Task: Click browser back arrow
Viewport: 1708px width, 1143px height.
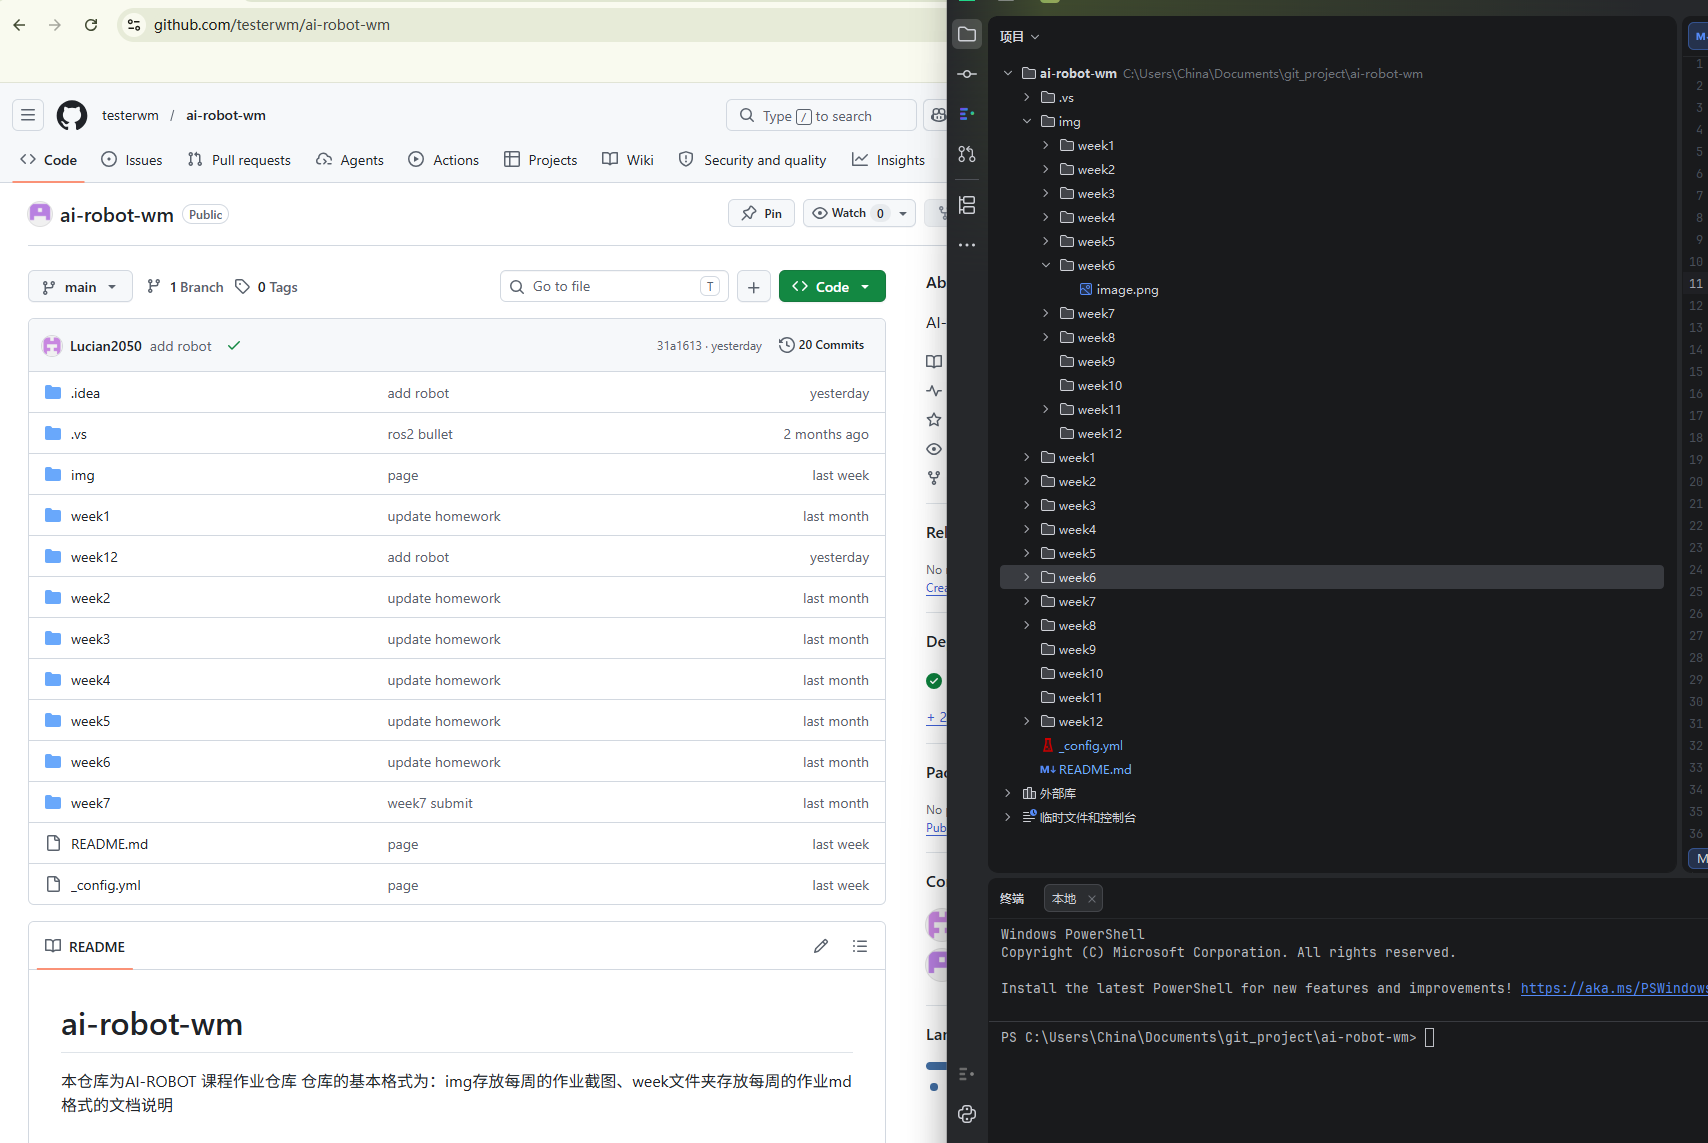Action: point(19,25)
